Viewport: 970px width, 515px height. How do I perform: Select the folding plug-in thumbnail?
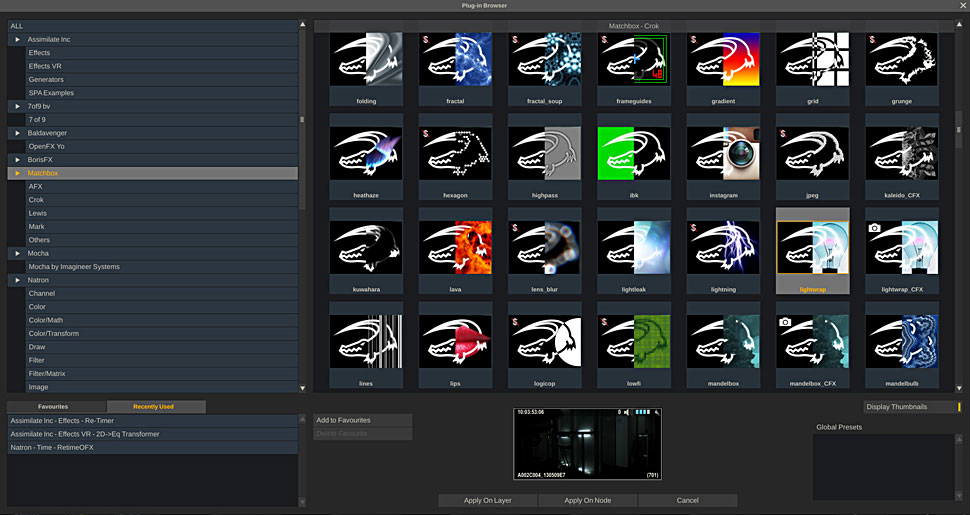(x=366, y=59)
